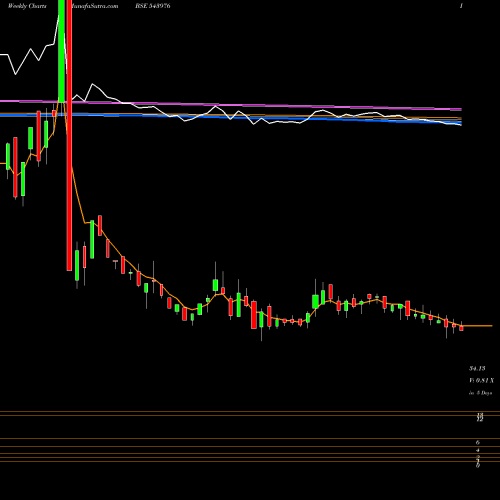This screenshot has height=500, width=500.
Task: Click the price value '34.15'
Action: (x=477, y=368)
